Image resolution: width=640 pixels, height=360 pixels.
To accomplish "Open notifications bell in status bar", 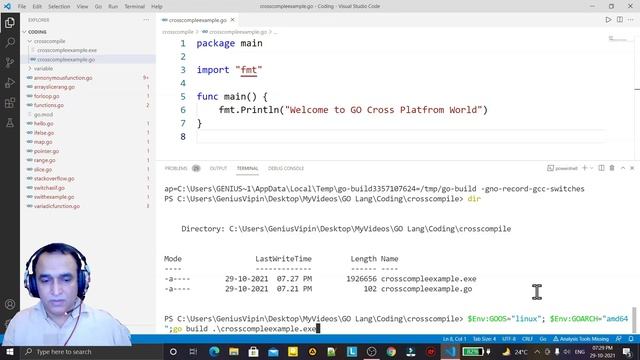I will click(x=631, y=339).
